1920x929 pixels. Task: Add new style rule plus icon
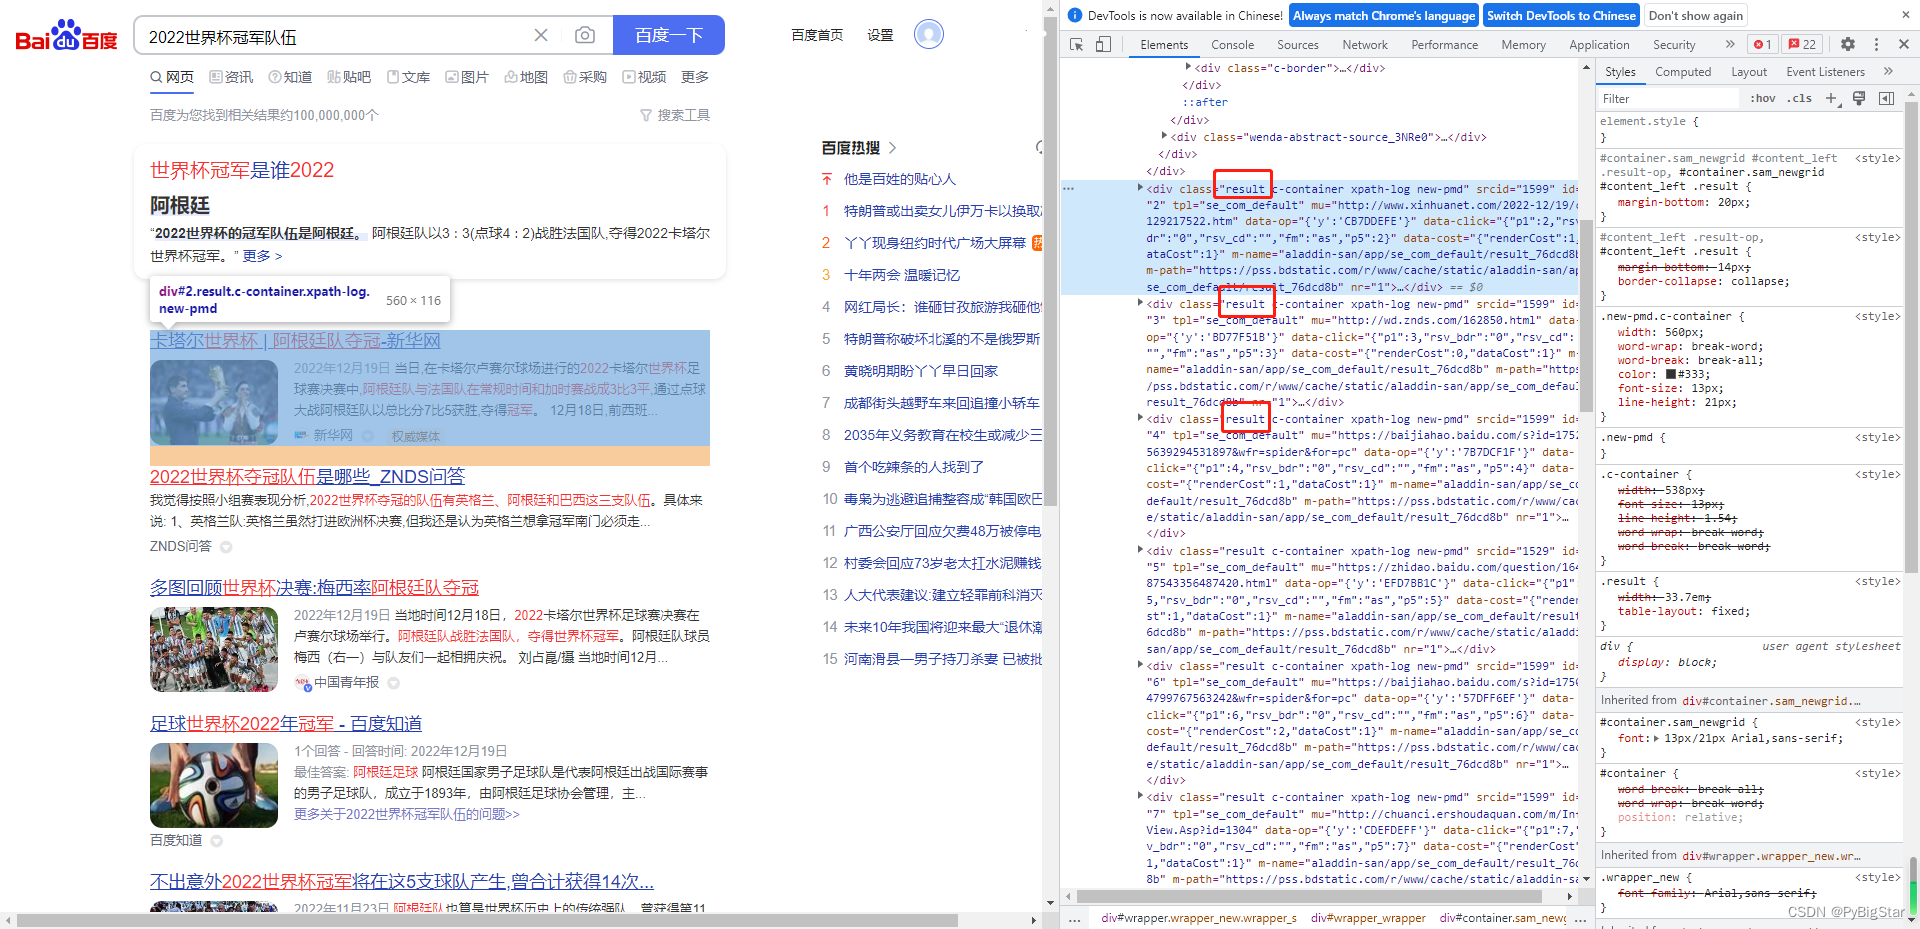(x=1832, y=98)
